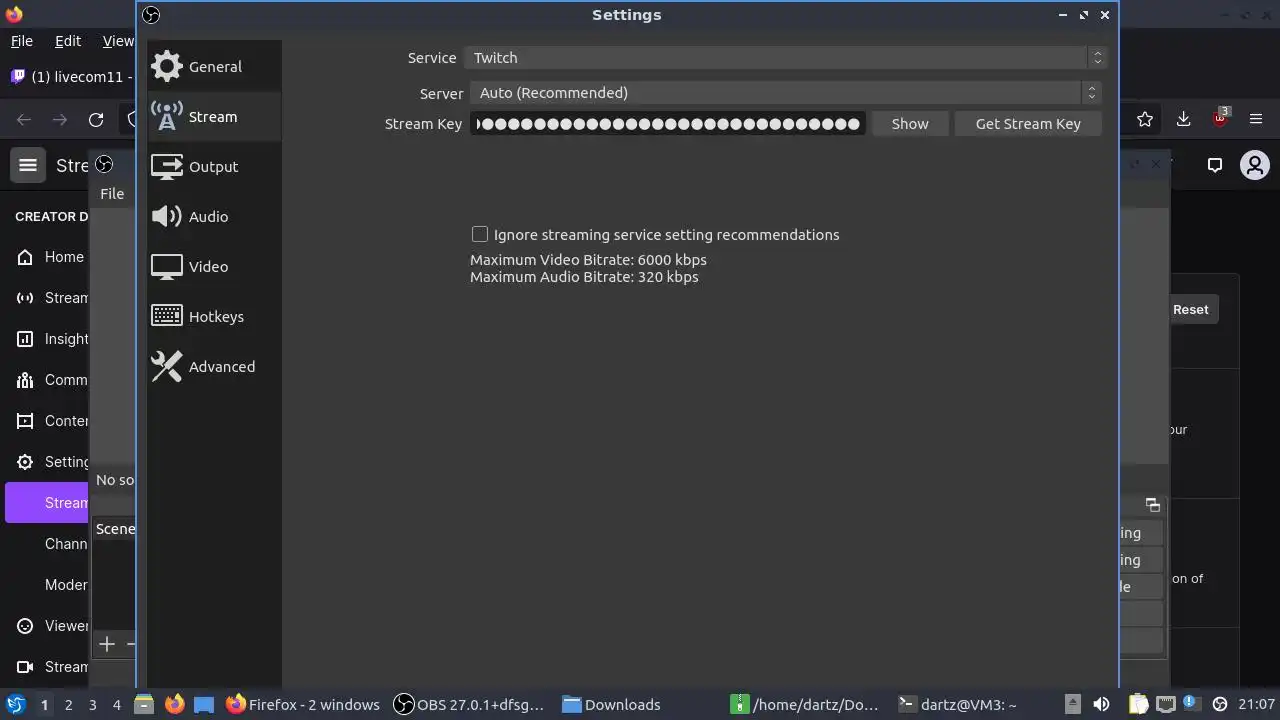Switch to the dartz@VM3 terminal taskbar entry
Viewport: 1280px width, 720px height.
coord(957,704)
